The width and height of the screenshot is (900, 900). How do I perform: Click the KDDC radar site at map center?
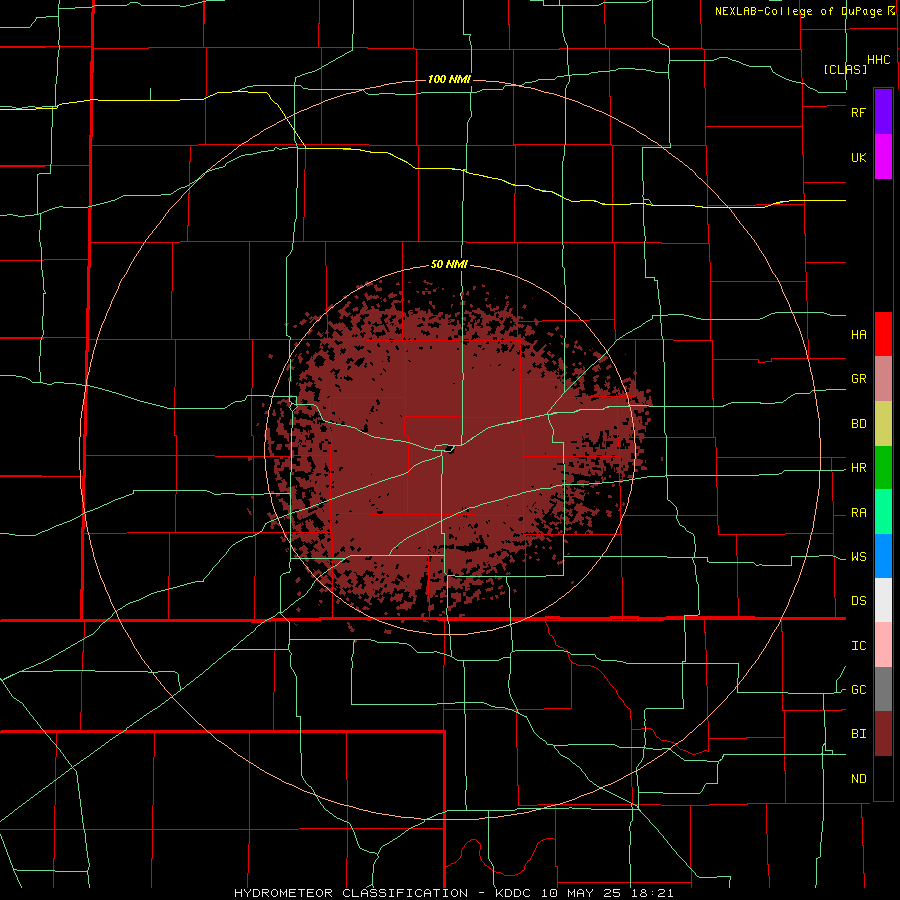point(449,450)
